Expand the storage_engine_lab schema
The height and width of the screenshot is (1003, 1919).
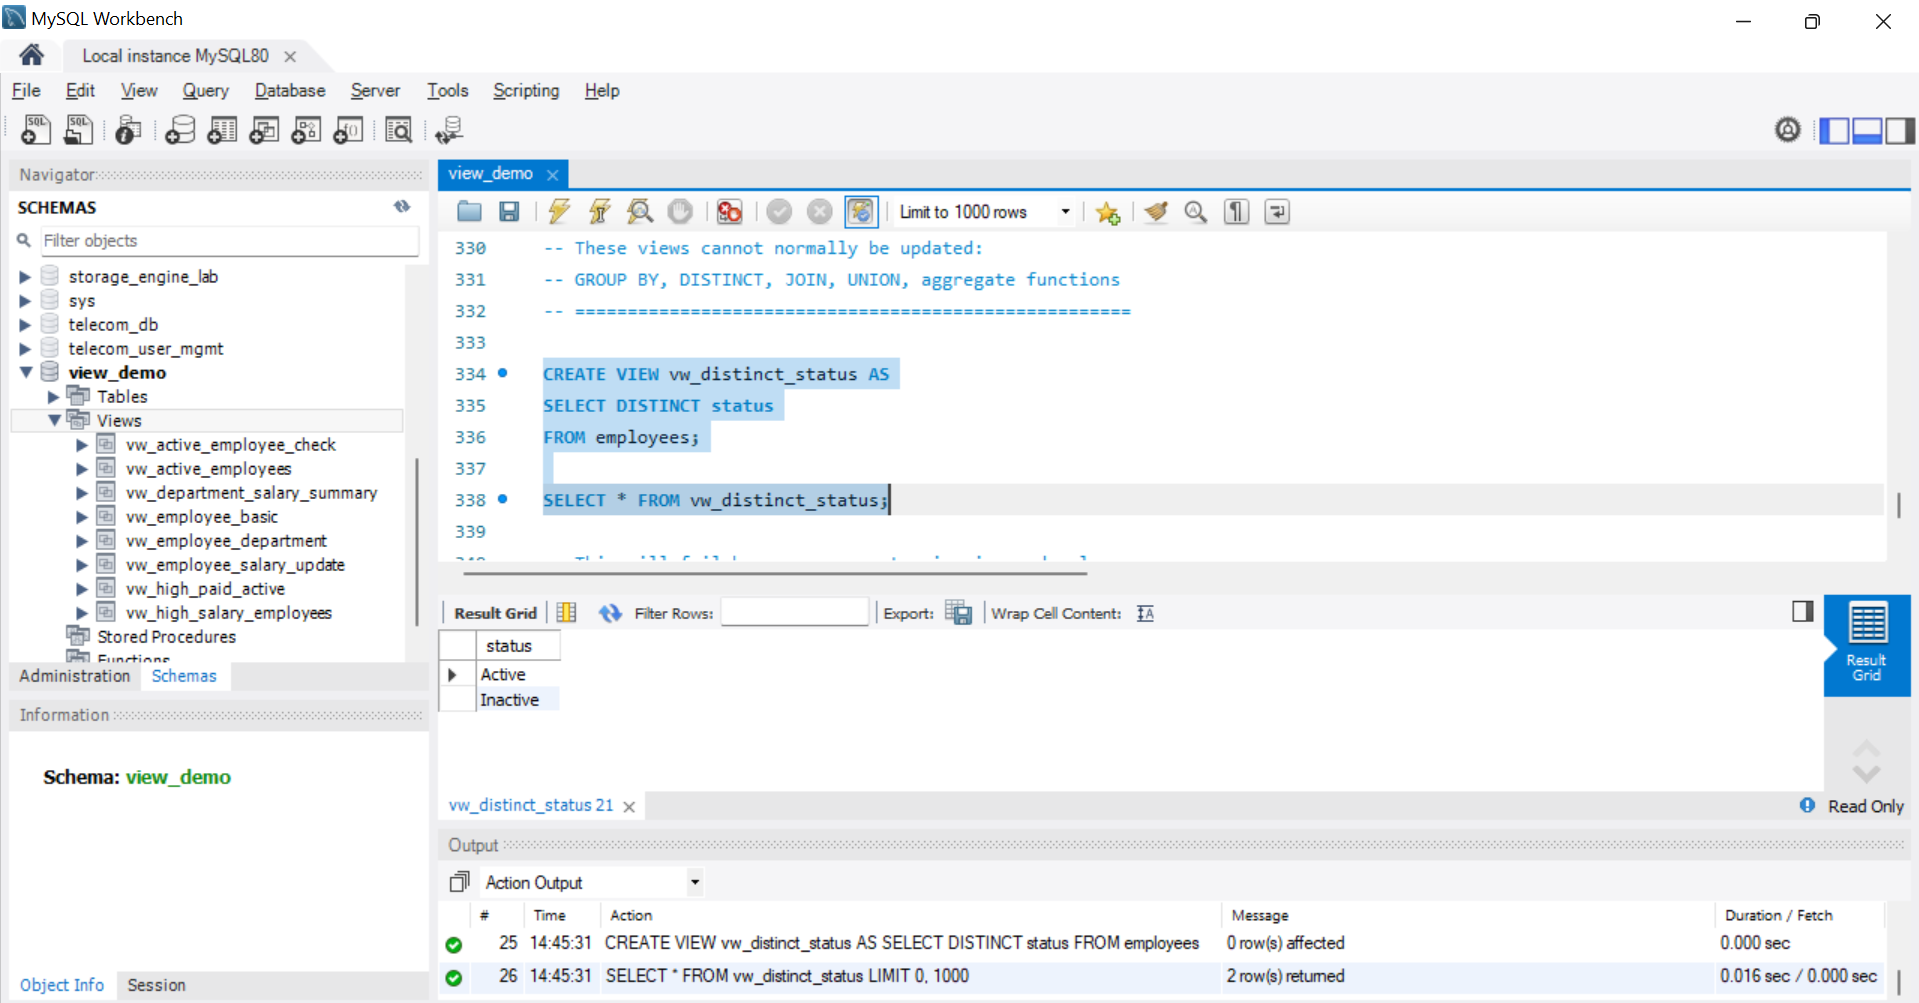pyautogui.click(x=25, y=277)
